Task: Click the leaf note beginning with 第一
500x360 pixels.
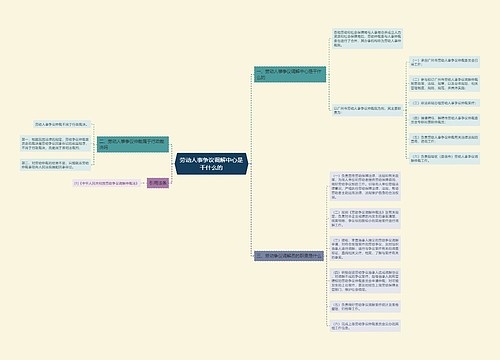Action: (55, 143)
